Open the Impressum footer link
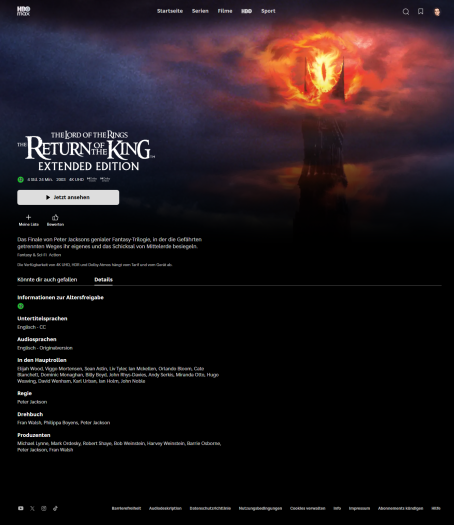 point(359,508)
